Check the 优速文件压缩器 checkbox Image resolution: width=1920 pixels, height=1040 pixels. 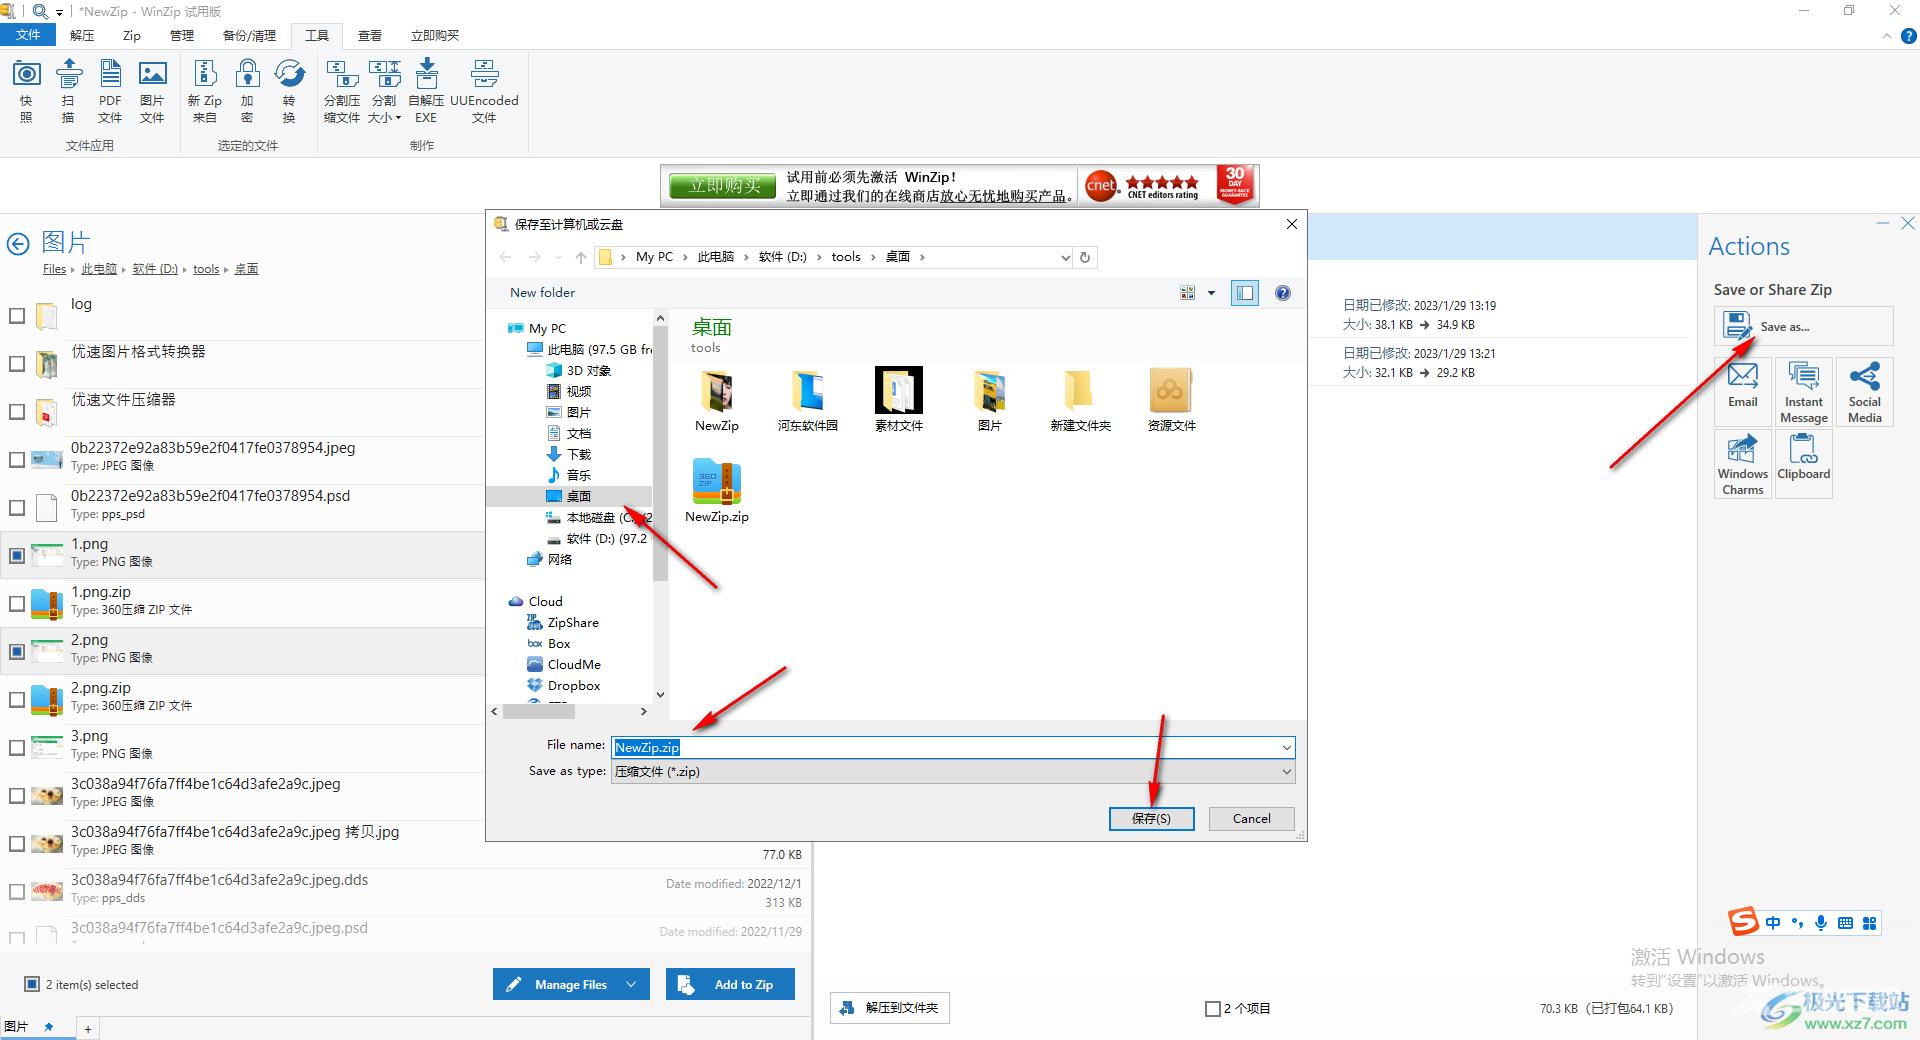17,412
